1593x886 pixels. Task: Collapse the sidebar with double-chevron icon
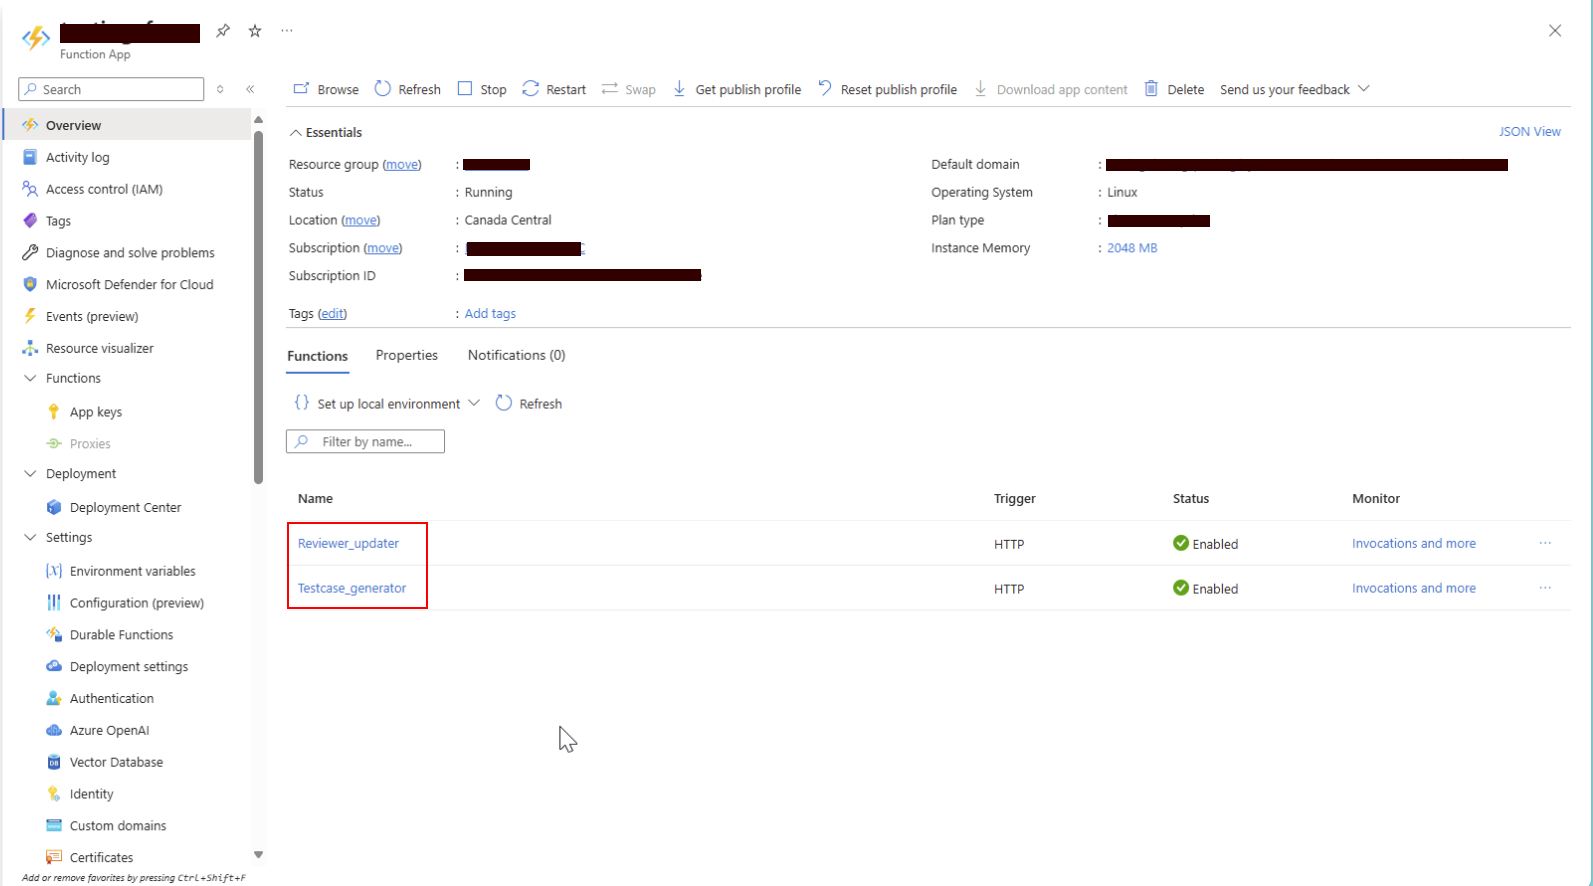click(x=250, y=89)
